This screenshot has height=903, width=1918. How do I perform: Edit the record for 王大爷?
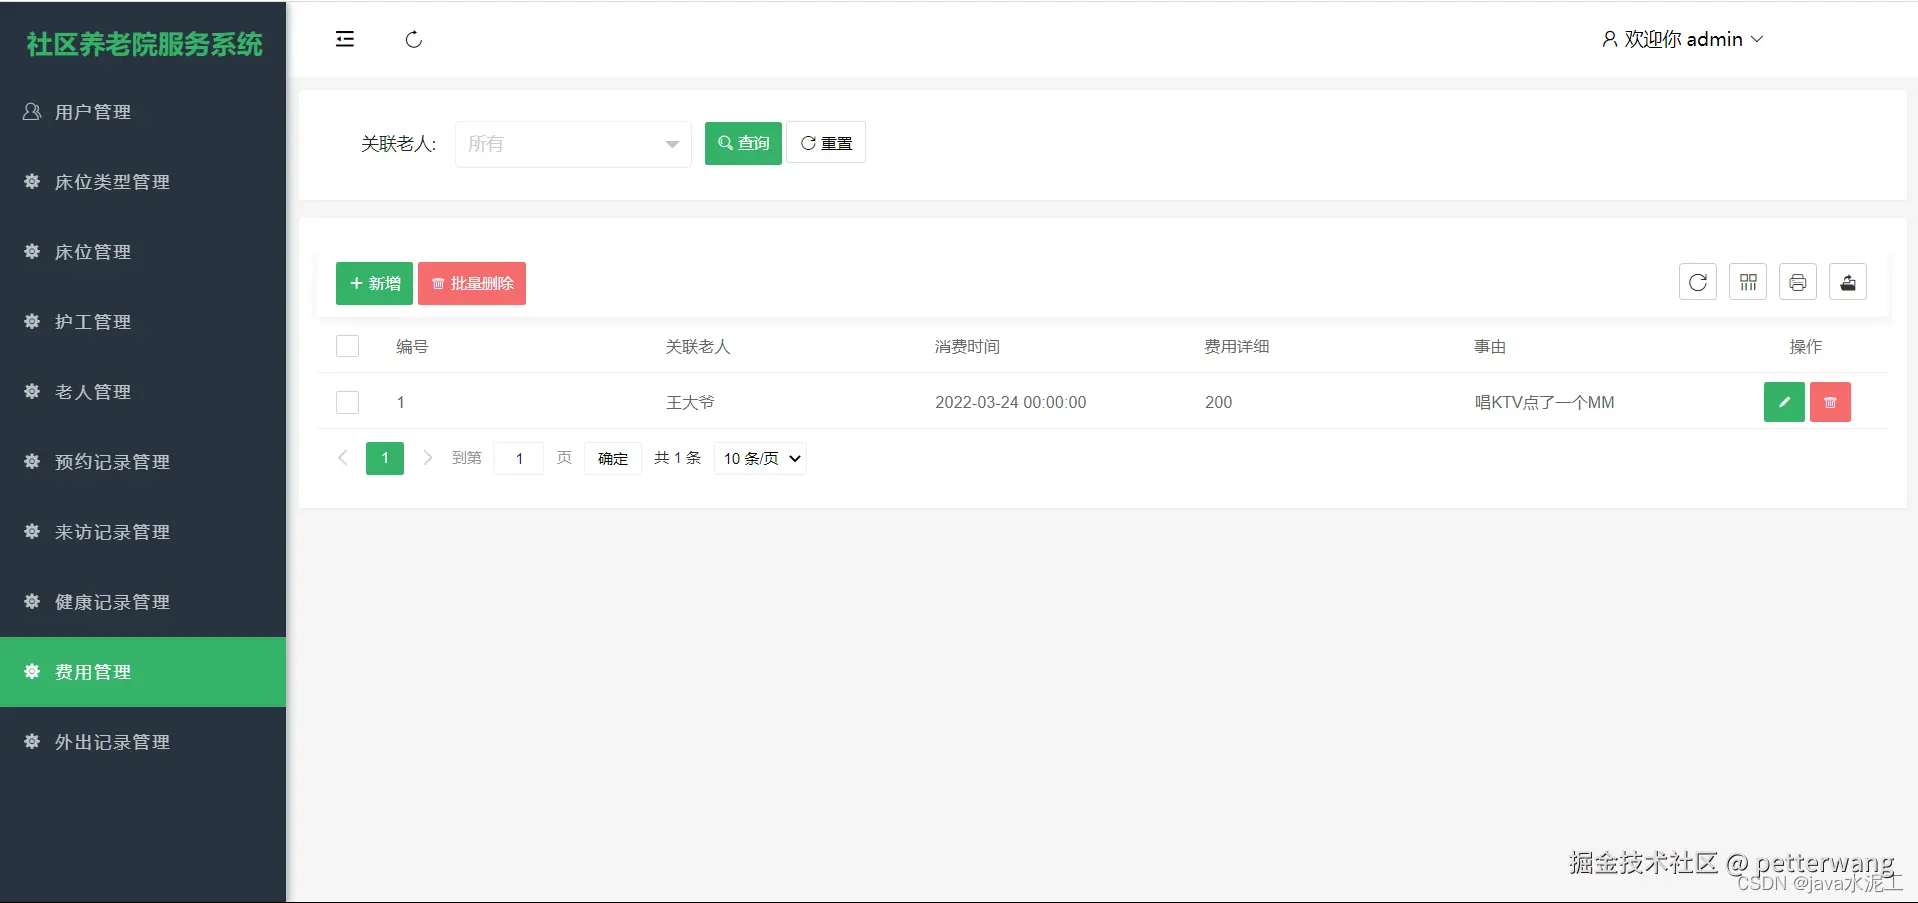1784,402
